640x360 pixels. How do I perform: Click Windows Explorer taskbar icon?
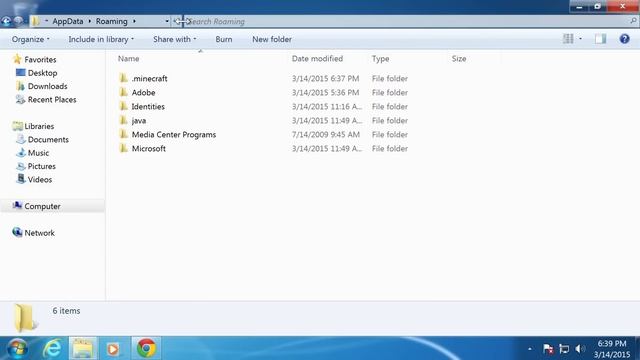pos(83,349)
